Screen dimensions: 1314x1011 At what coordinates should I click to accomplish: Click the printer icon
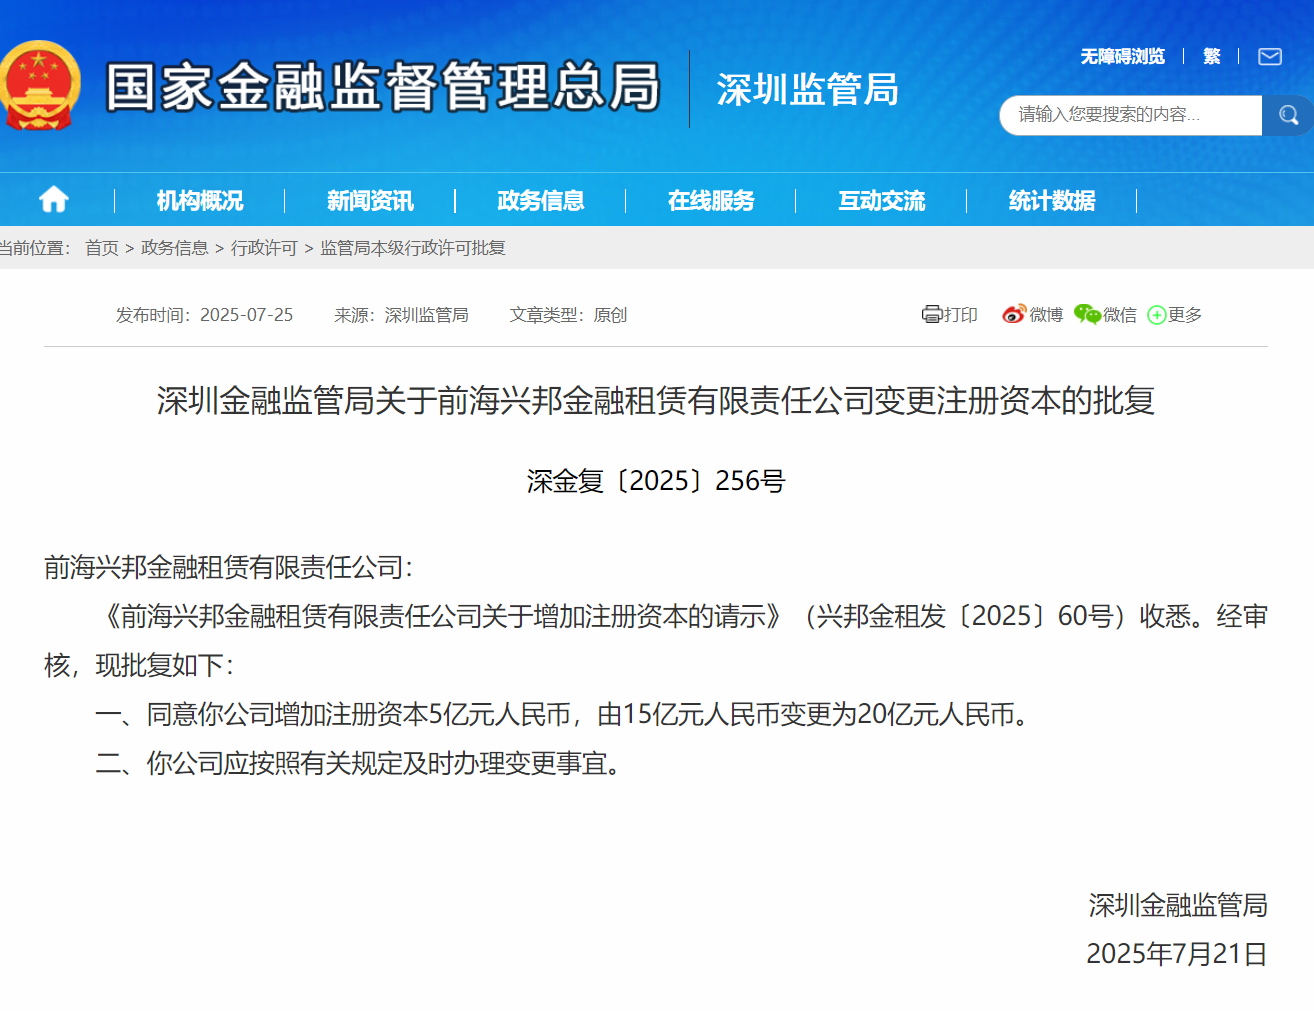pos(931,315)
